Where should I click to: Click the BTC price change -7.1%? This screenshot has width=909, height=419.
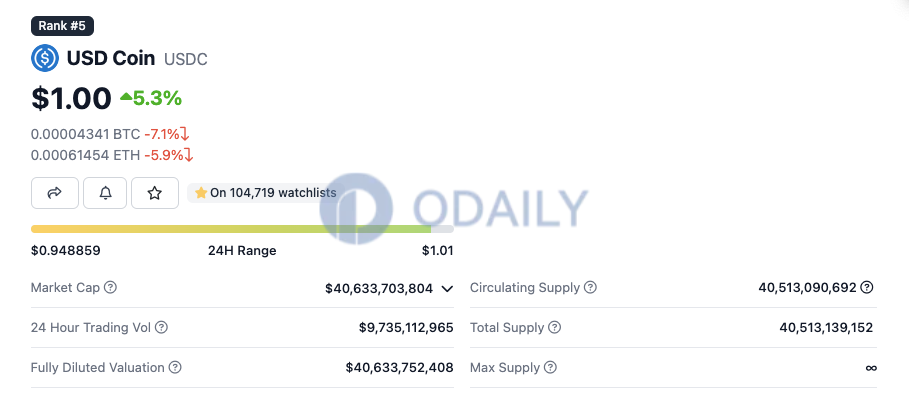167,134
